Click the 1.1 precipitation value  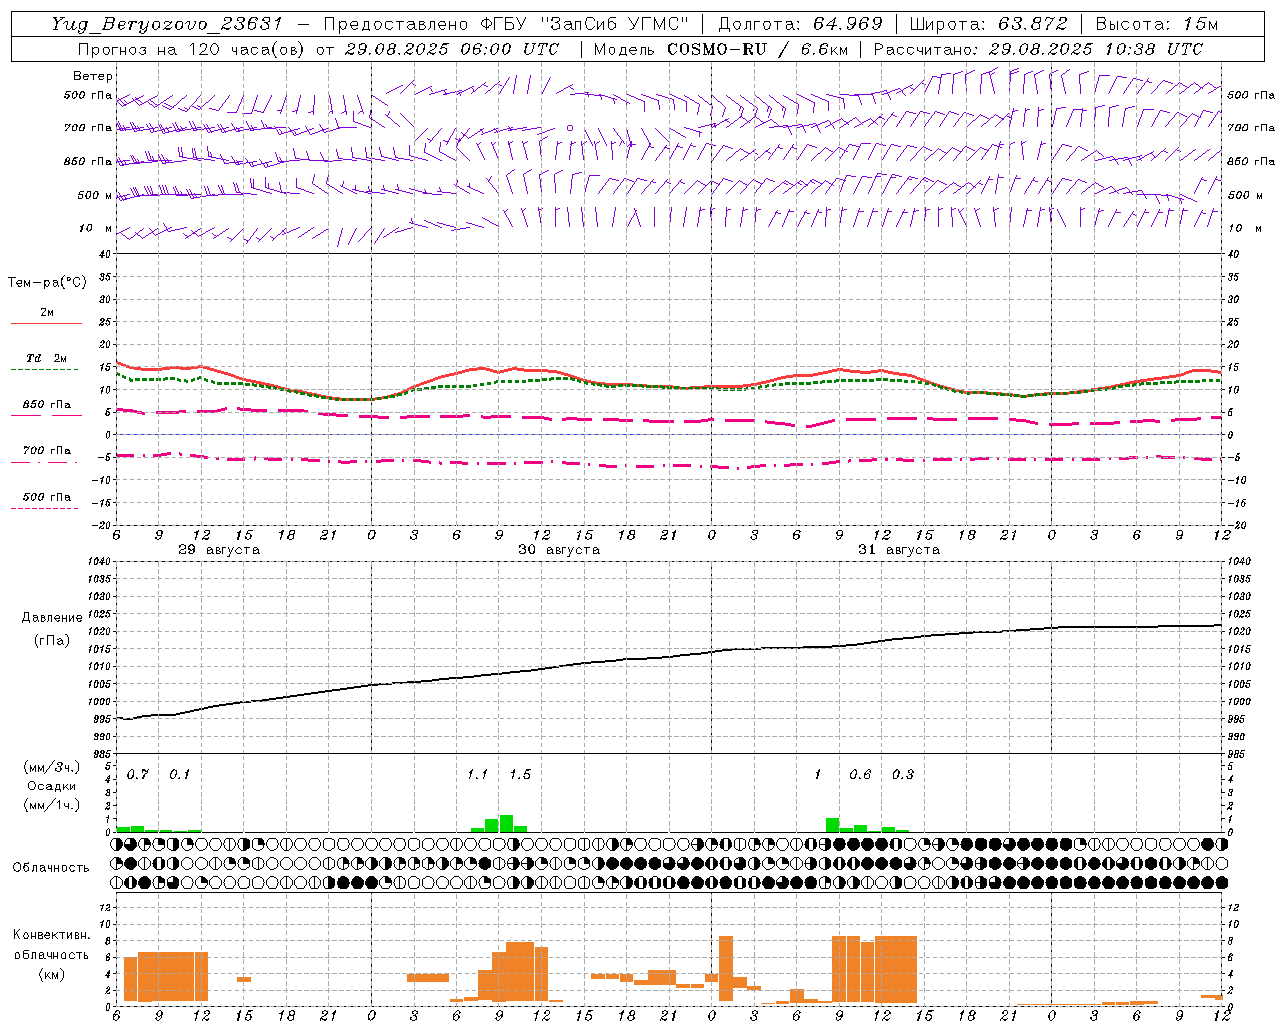[478, 775]
